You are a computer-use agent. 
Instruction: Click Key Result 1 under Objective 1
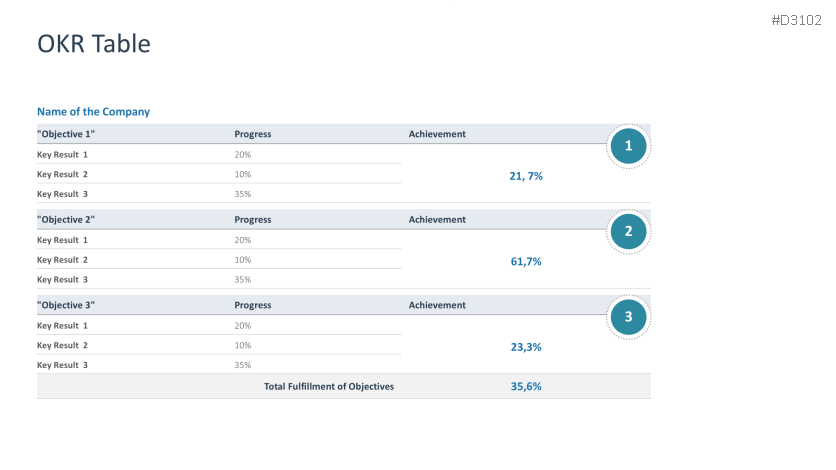click(x=62, y=155)
